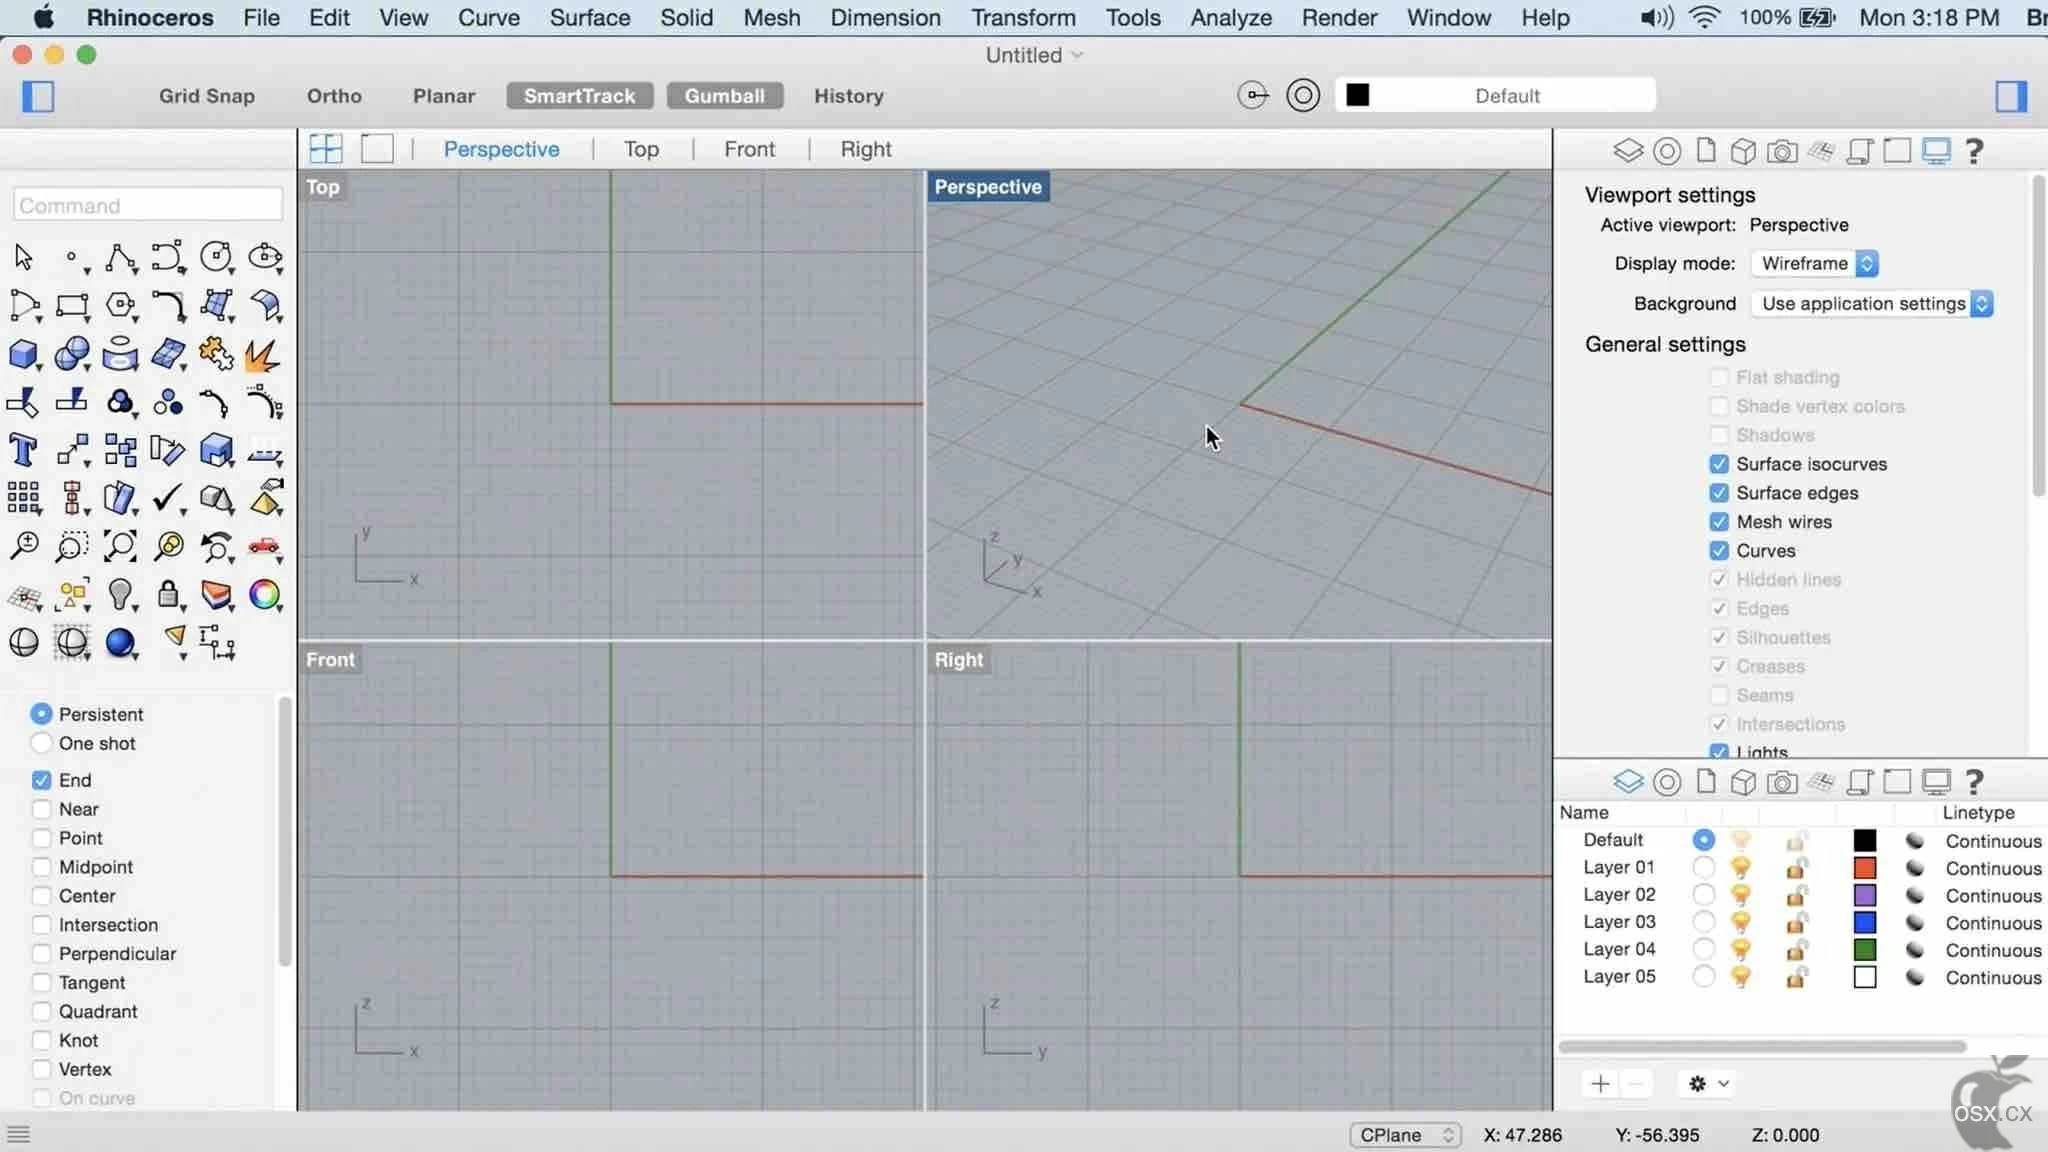Change Layer 03 blue color swatch
Viewport: 2048px width, 1152px height.
pyautogui.click(x=1865, y=922)
